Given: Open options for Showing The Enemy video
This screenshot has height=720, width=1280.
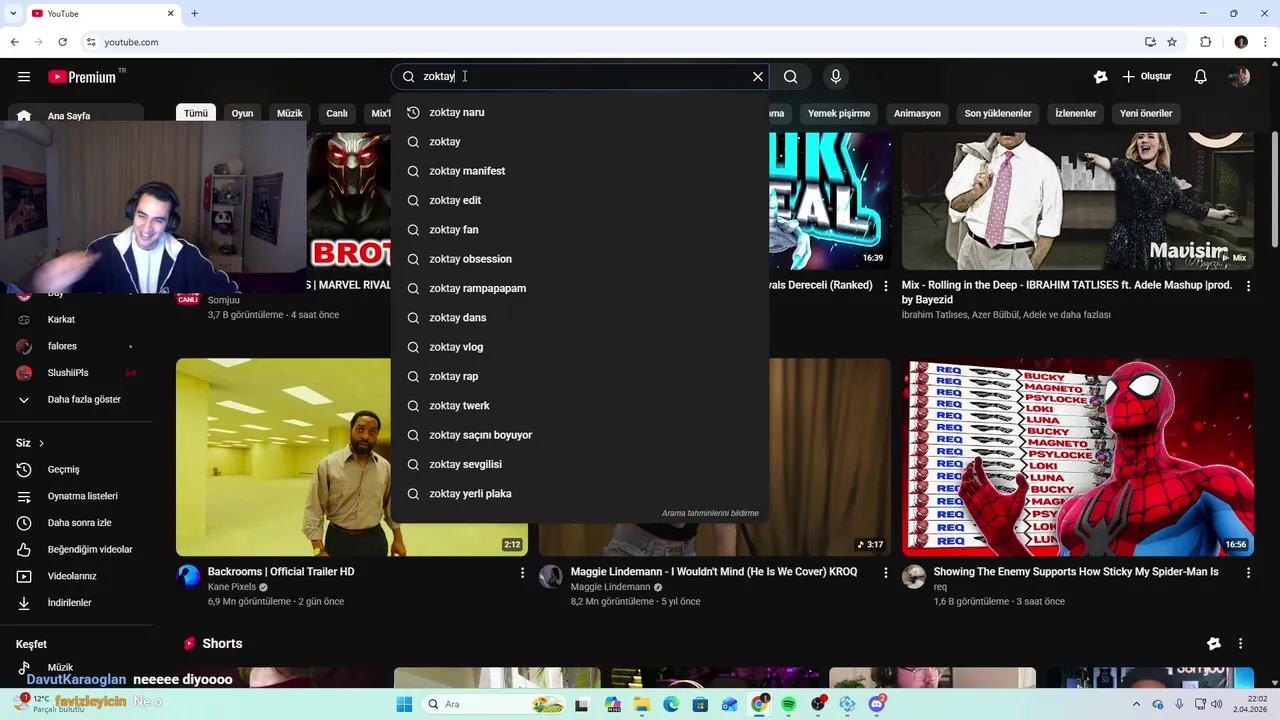Looking at the screenshot, I should point(1248,573).
